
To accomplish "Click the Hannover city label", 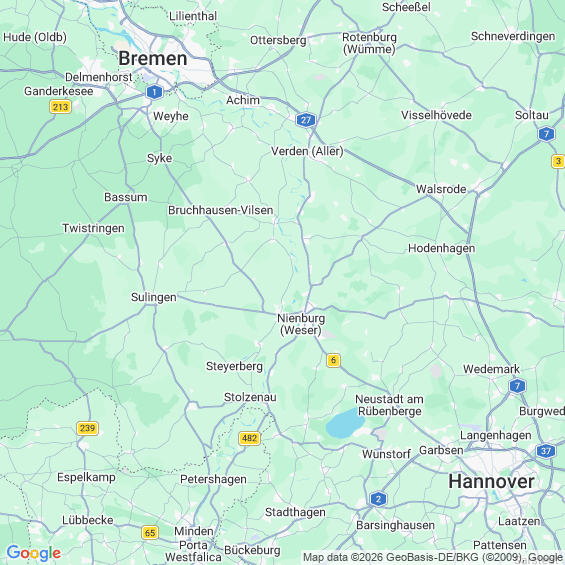I will point(491,481).
